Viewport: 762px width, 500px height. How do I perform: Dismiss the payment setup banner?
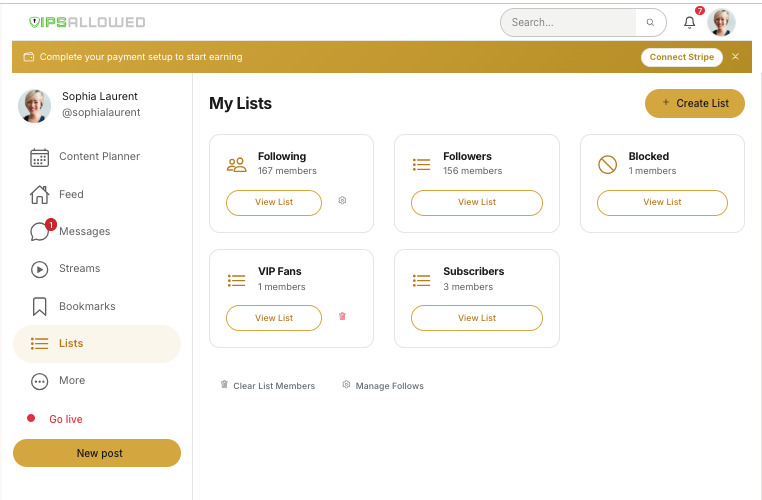tap(735, 57)
